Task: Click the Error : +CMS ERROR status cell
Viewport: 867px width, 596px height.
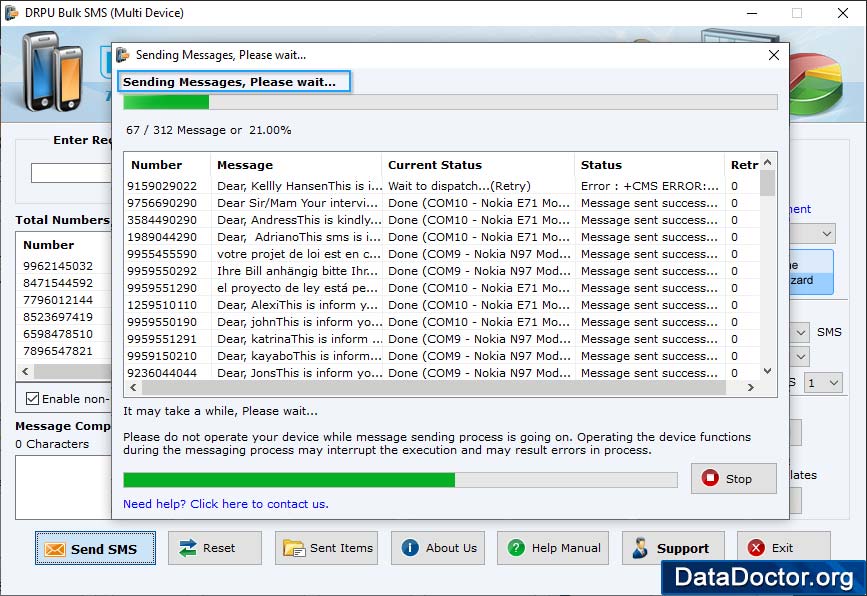Action: coord(650,186)
